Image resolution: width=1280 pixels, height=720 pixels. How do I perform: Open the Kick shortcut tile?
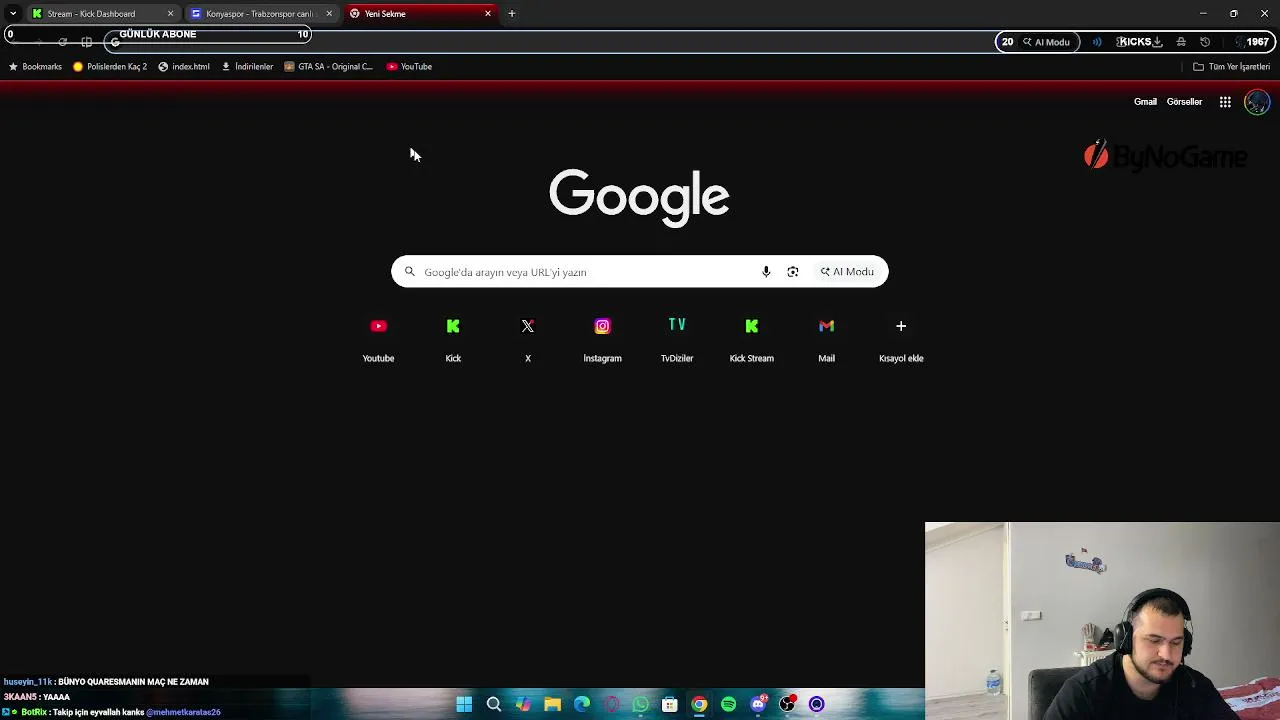tap(453, 339)
